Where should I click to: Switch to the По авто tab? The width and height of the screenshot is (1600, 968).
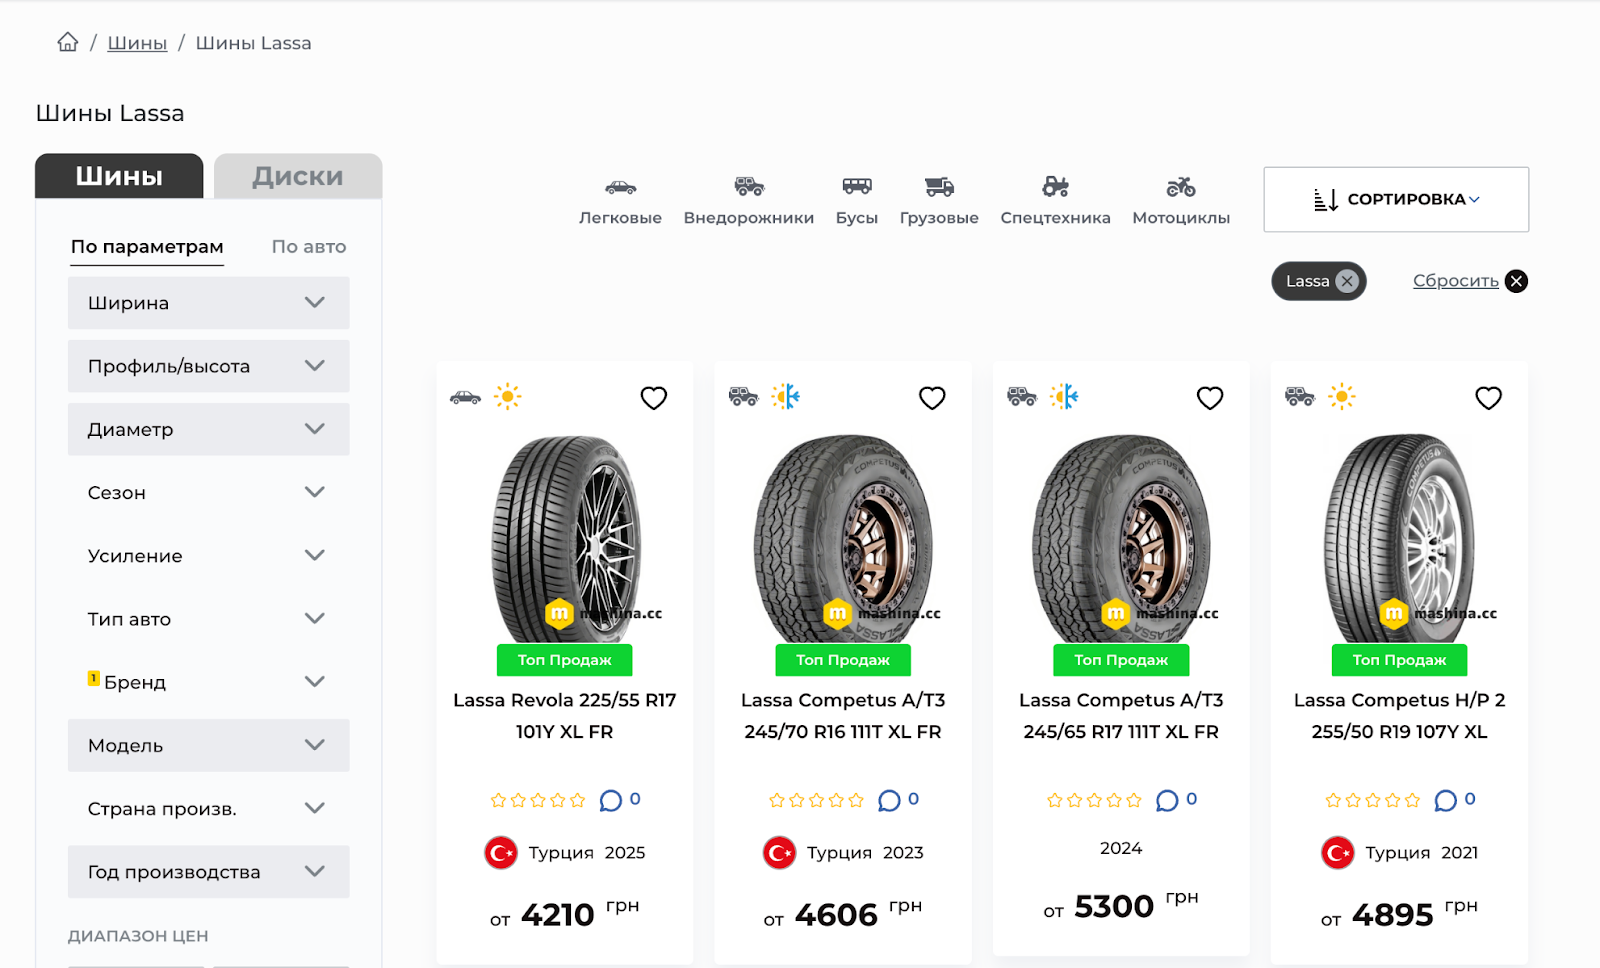coord(308,247)
